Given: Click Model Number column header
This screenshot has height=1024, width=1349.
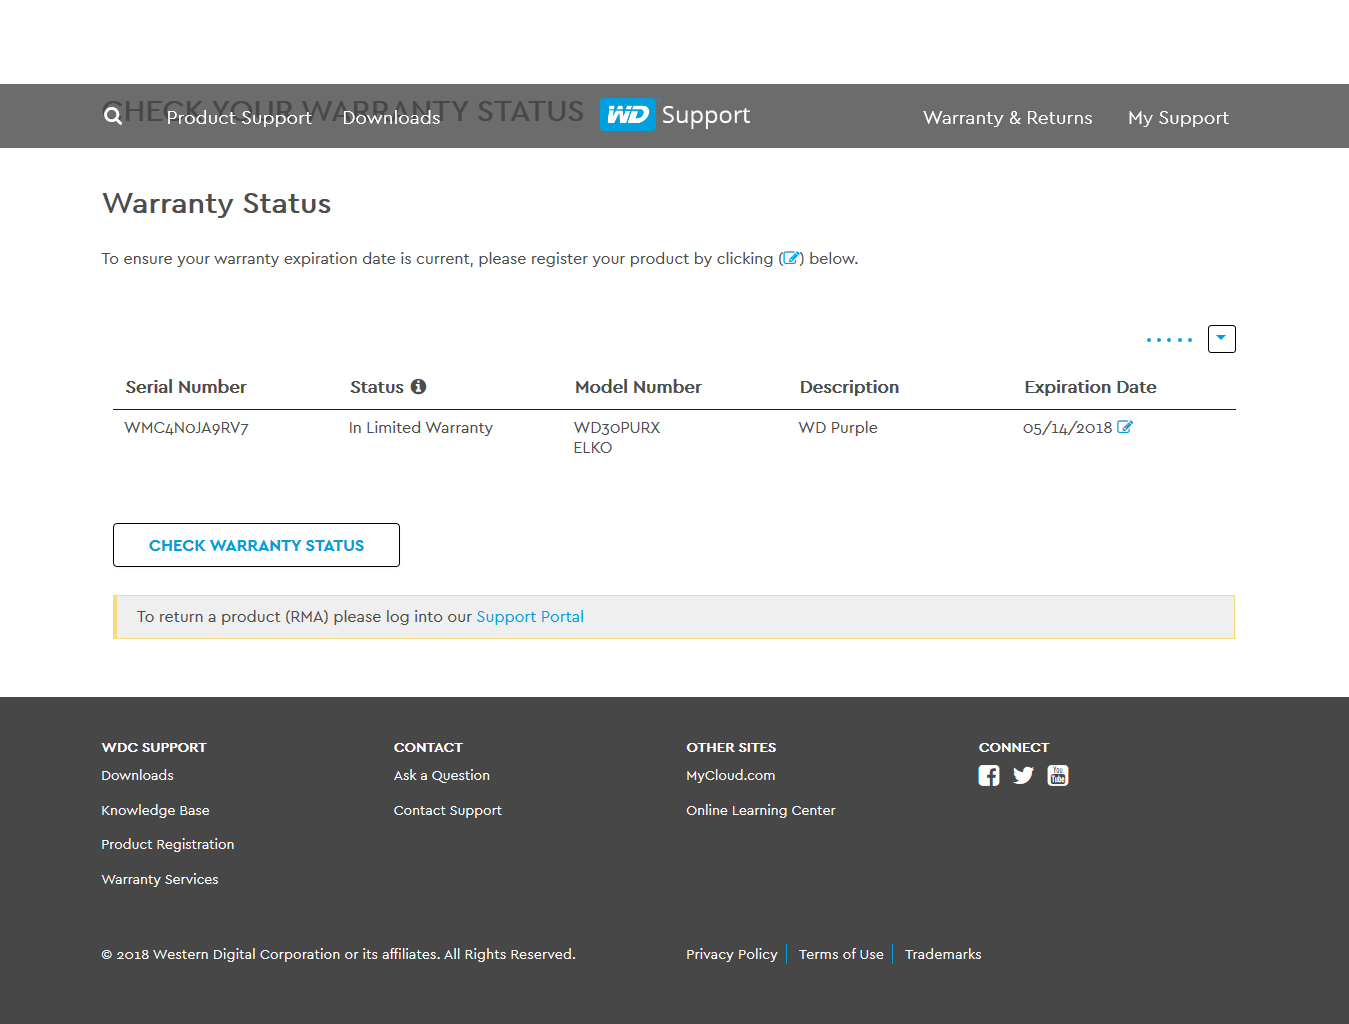Looking at the screenshot, I should pos(638,387).
